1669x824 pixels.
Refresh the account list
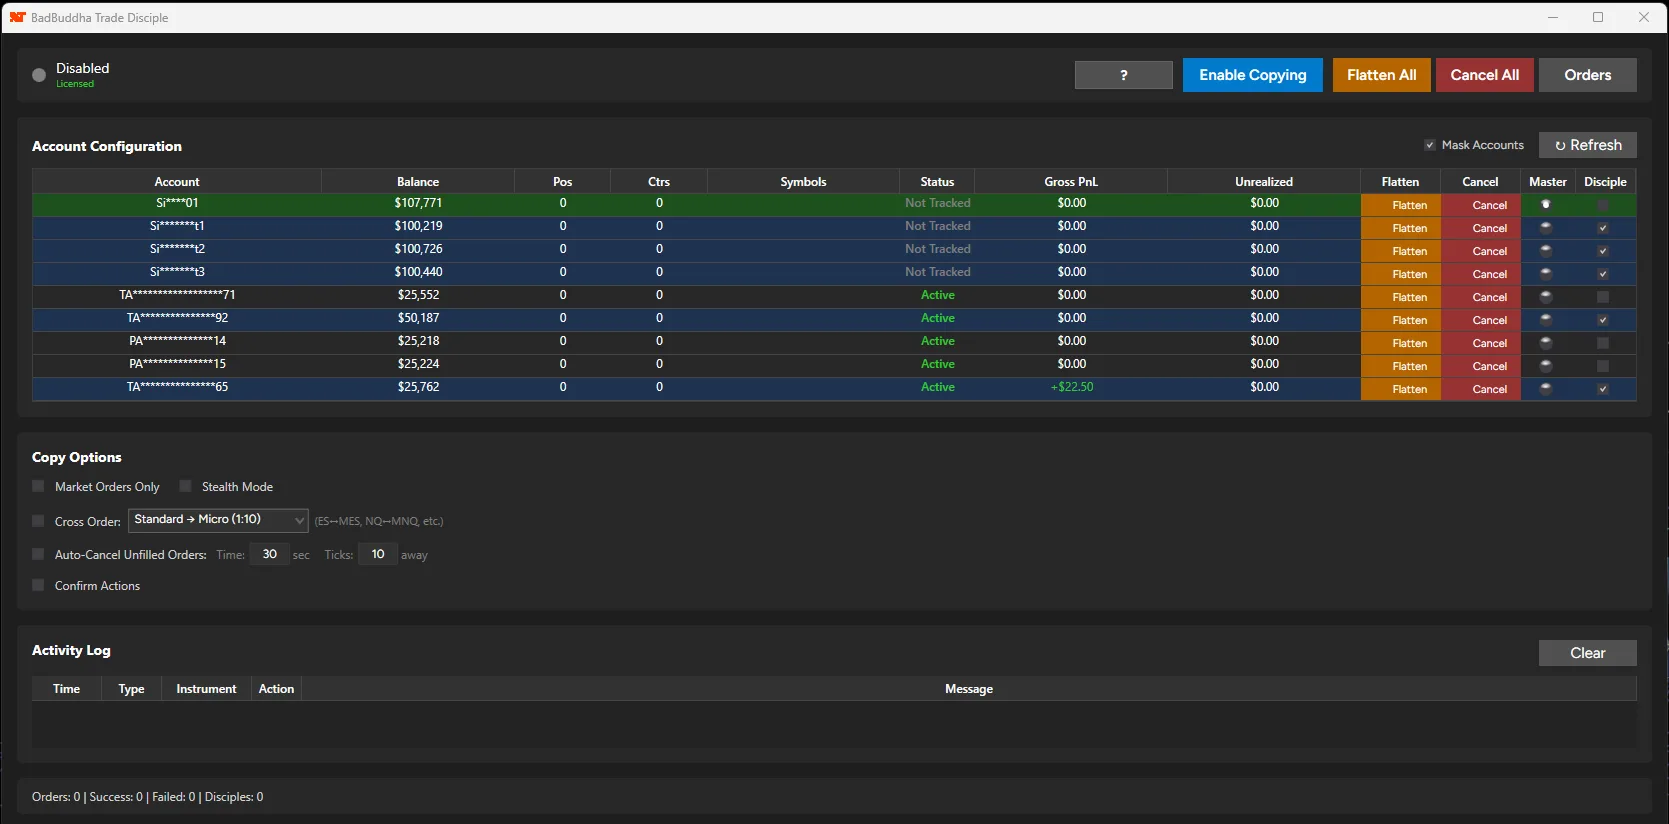click(x=1587, y=145)
